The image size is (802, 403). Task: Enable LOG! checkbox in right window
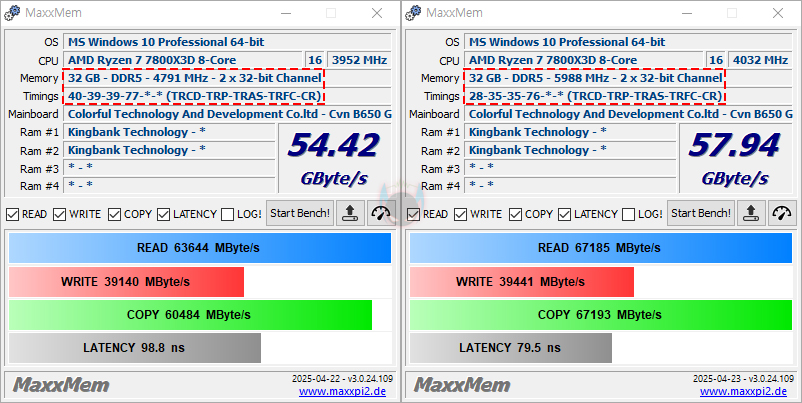coord(629,214)
